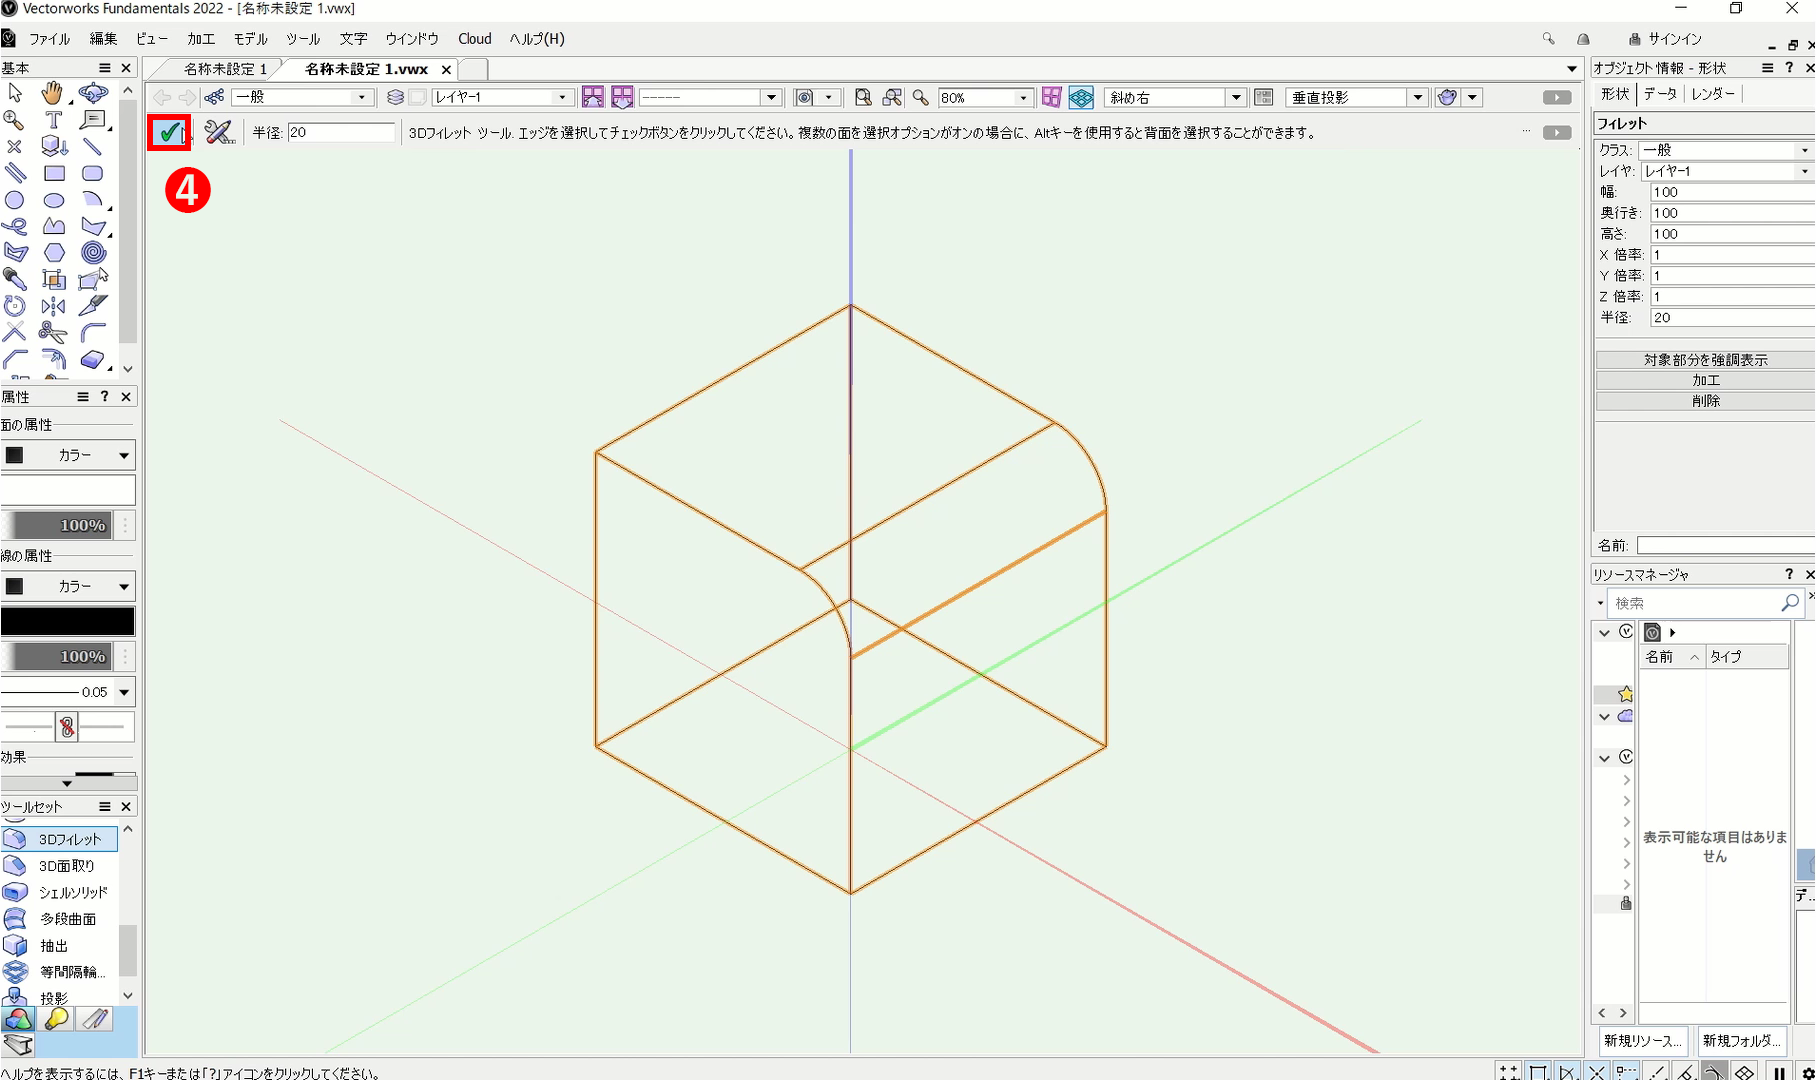Open line attribute カラー dropdown

point(68,586)
